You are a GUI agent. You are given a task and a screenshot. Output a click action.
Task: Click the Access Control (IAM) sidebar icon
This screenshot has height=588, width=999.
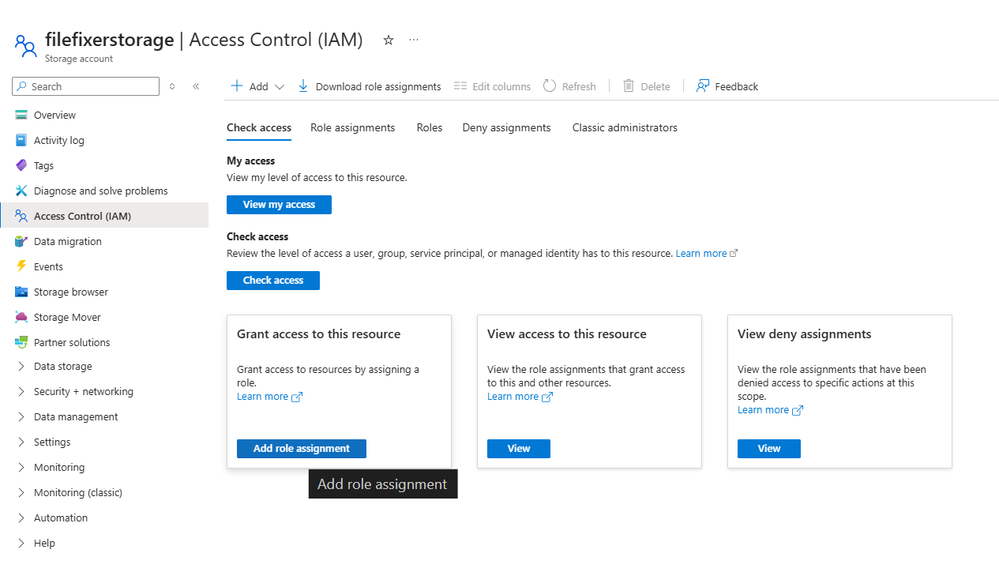[21, 216]
